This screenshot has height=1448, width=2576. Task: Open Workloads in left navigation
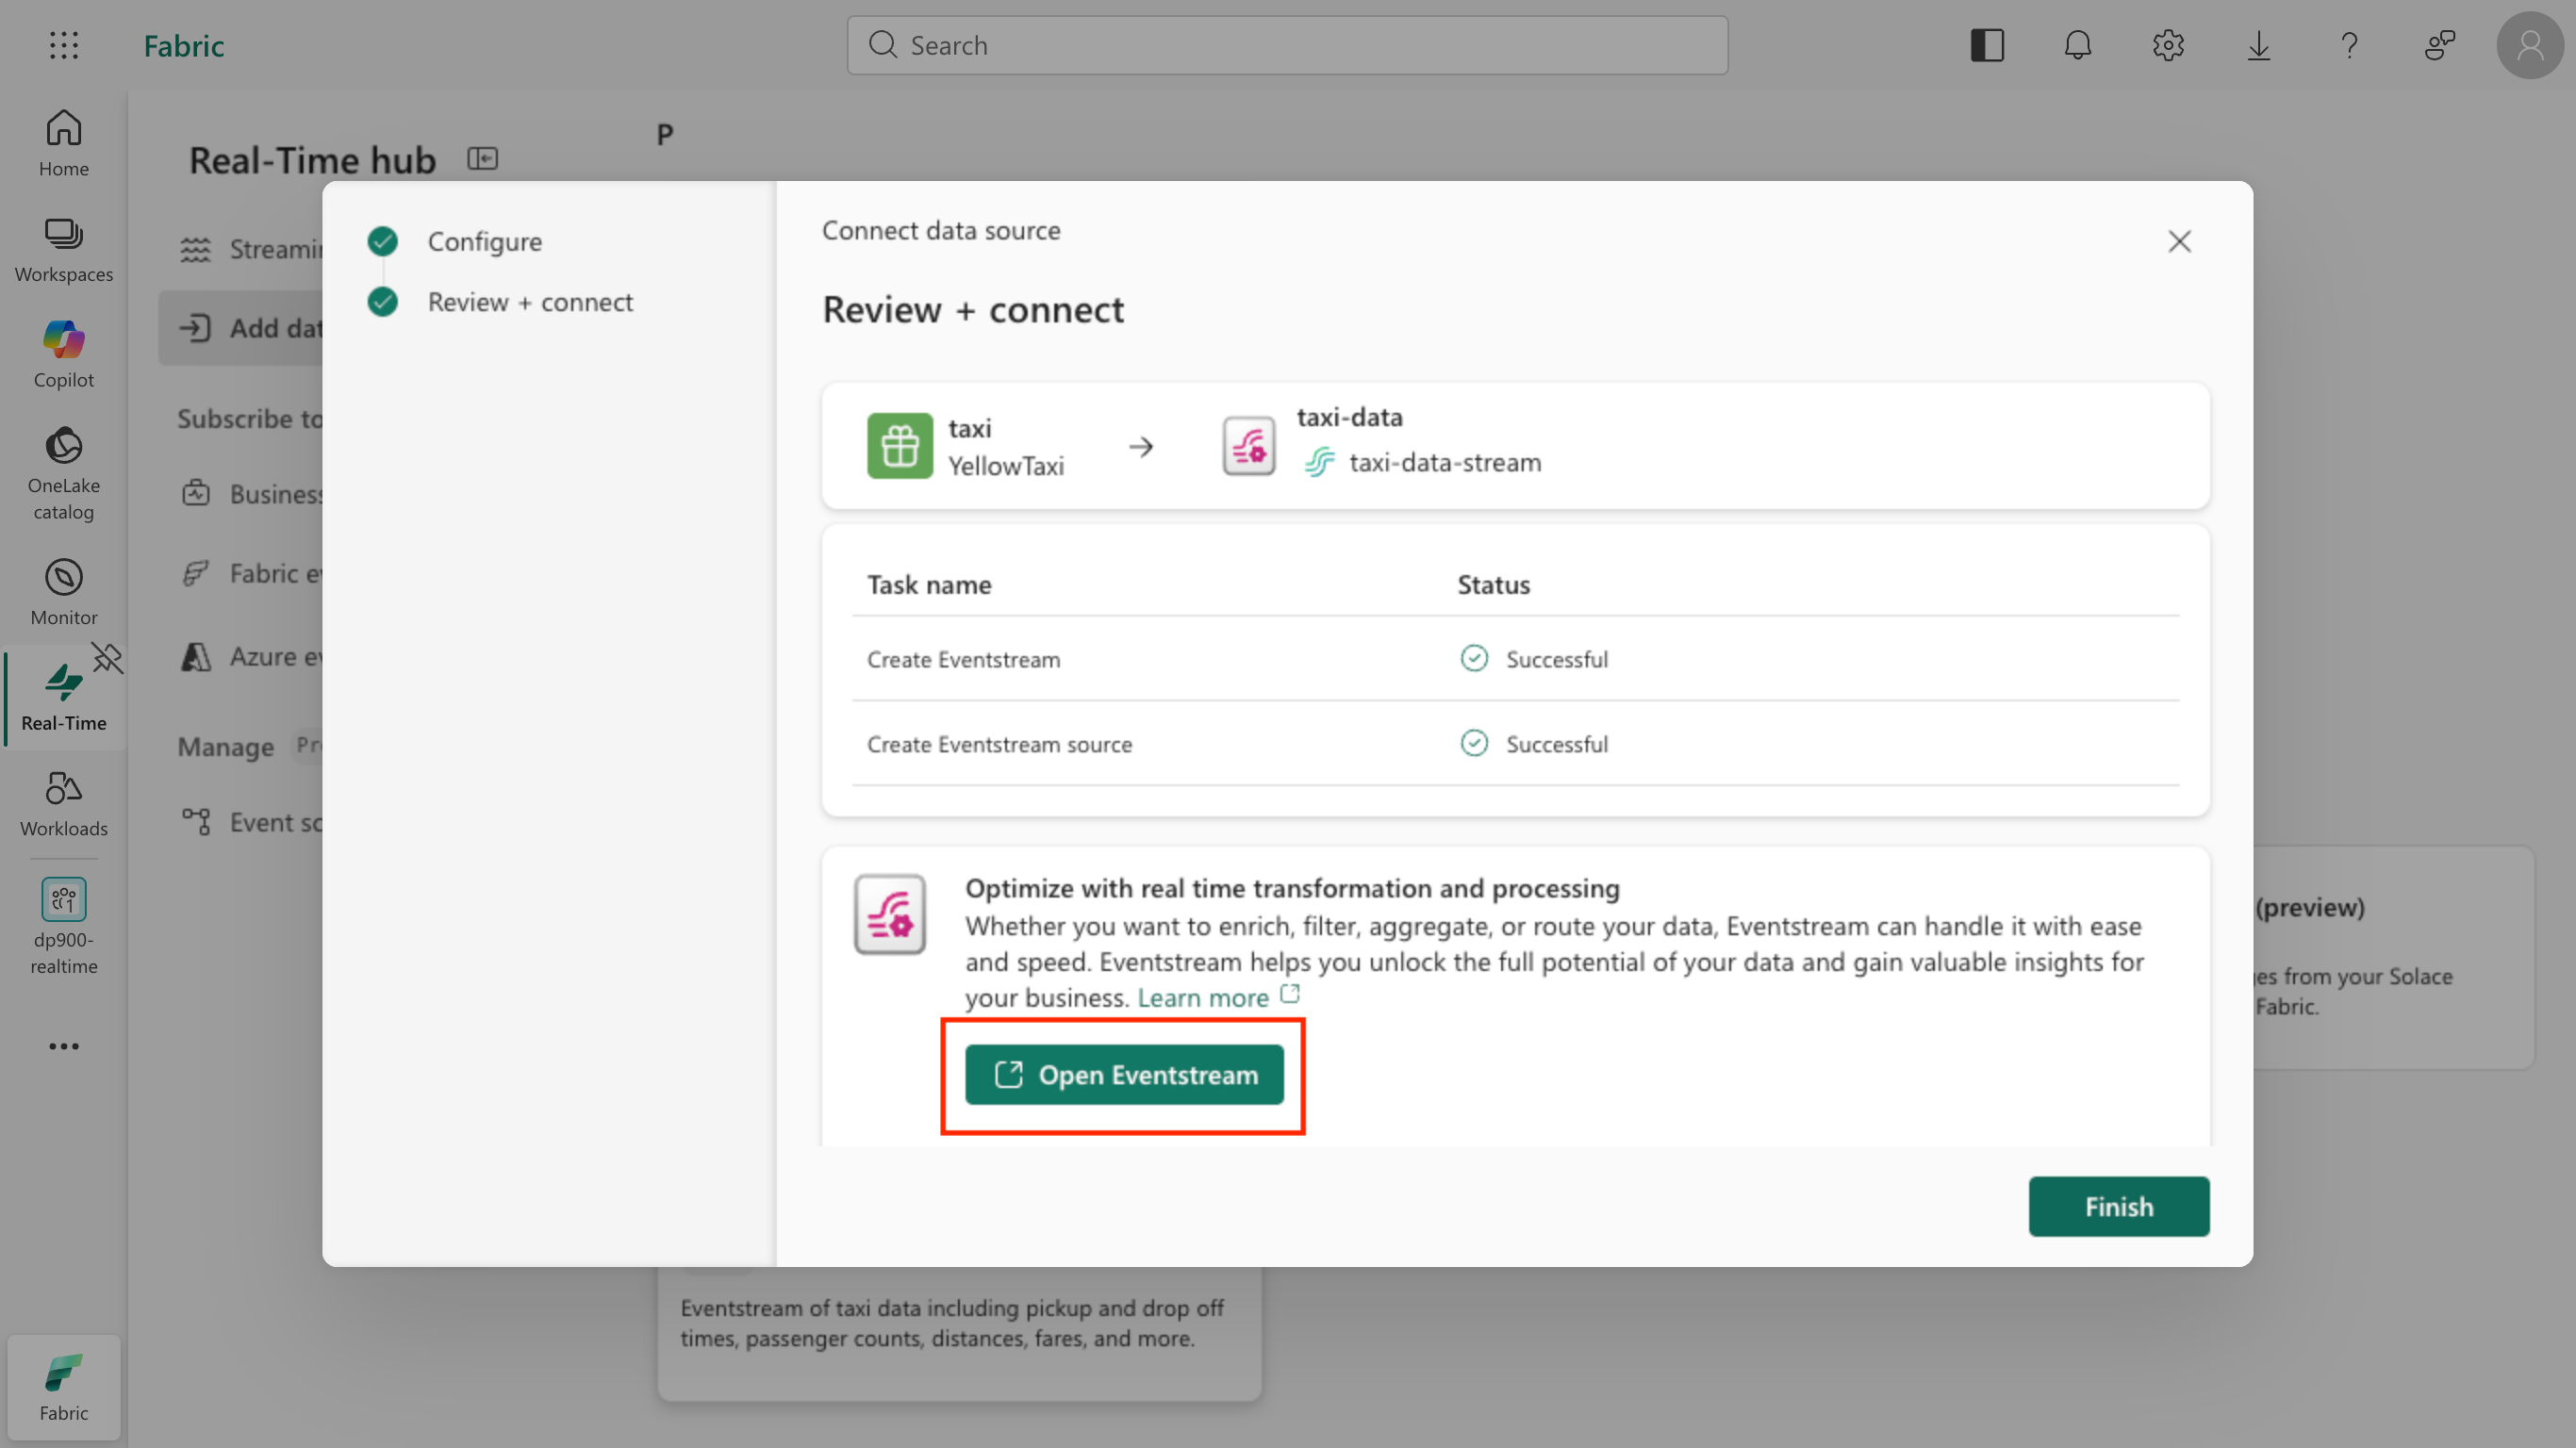(64, 804)
